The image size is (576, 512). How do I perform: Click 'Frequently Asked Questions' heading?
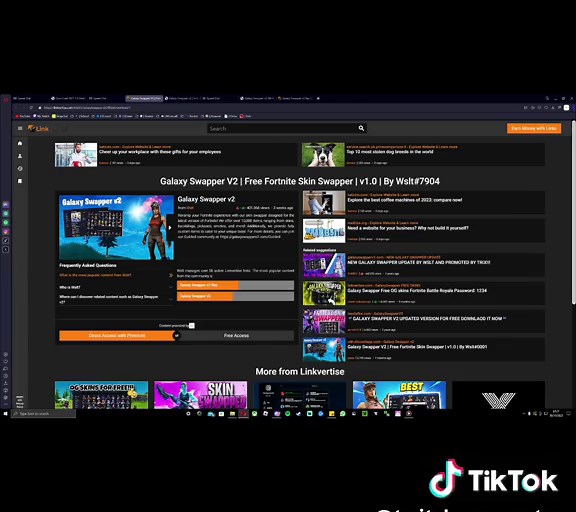(88, 265)
